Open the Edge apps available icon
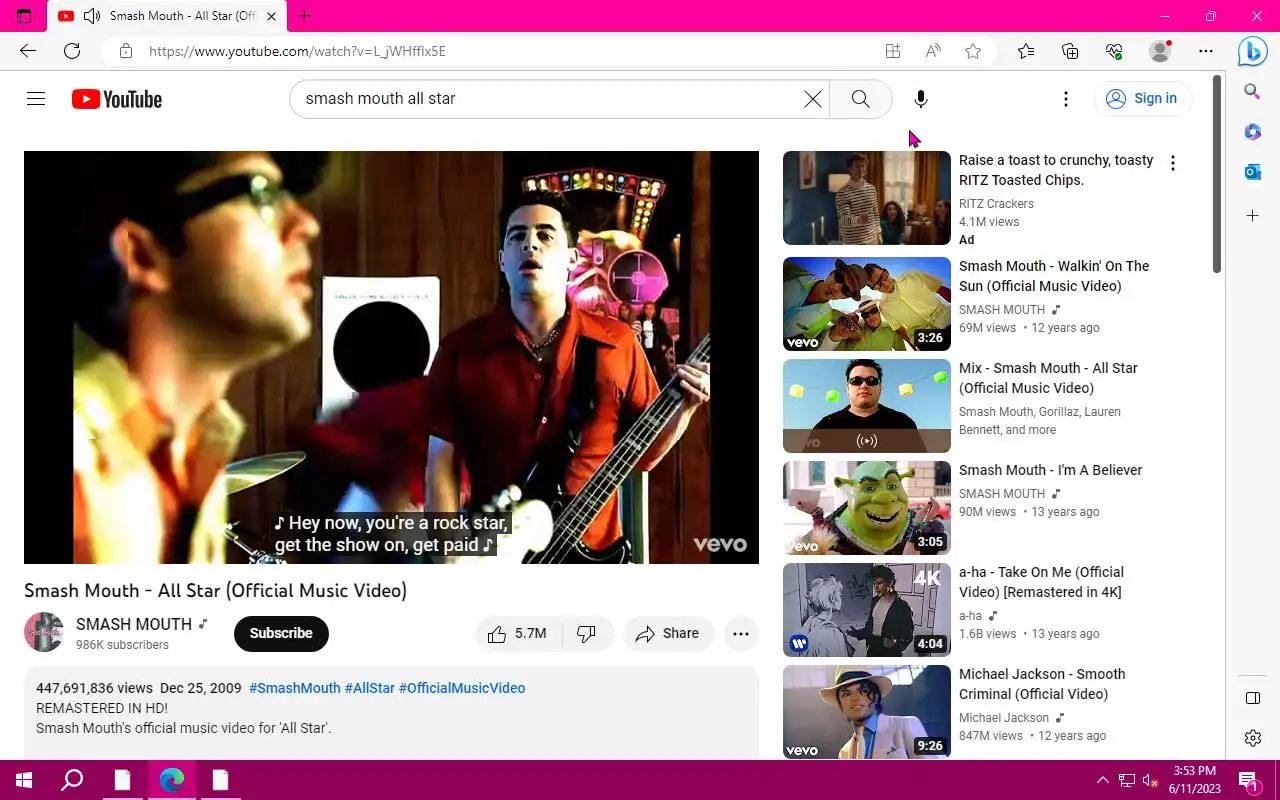The width and height of the screenshot is (1280, 800). [x=893, y=51]
